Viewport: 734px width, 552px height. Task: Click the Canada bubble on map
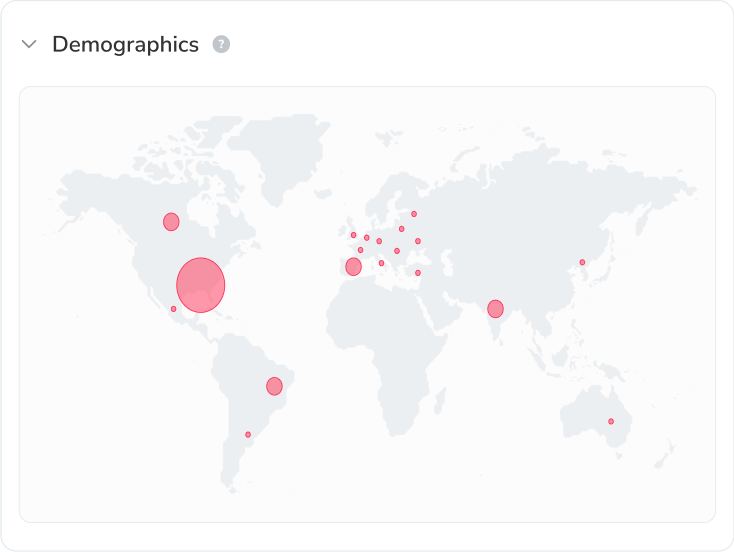(171, 222)
